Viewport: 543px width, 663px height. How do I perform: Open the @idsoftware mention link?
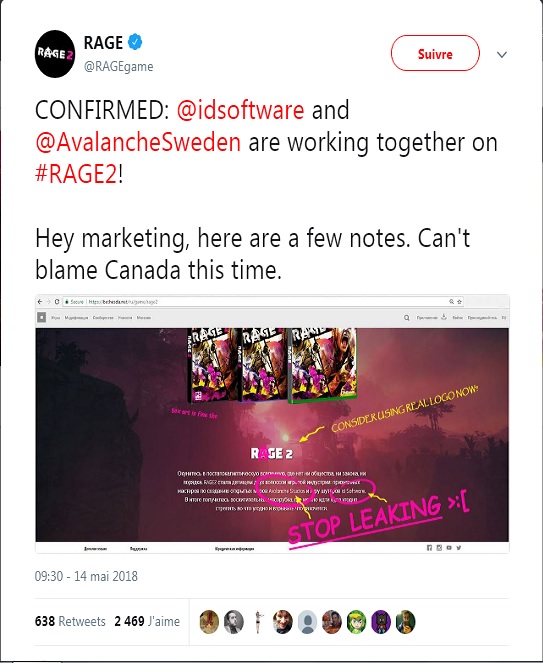[240, 110]
